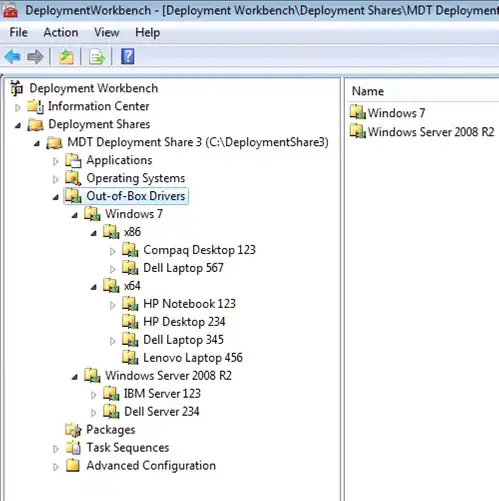Select Windows Server 2008 R2 label in tree
Screen dimensions: 499x501
(x=168, y=376)
